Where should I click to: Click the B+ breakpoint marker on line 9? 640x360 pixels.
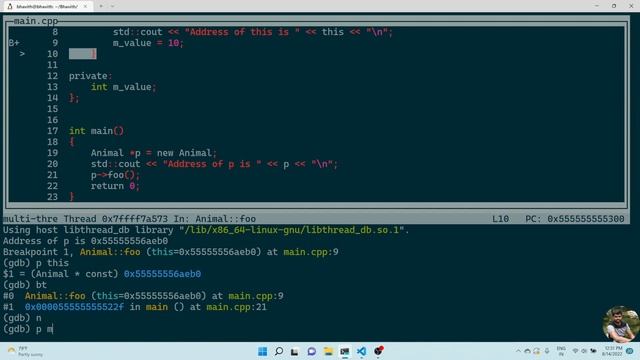pos(14,43)
